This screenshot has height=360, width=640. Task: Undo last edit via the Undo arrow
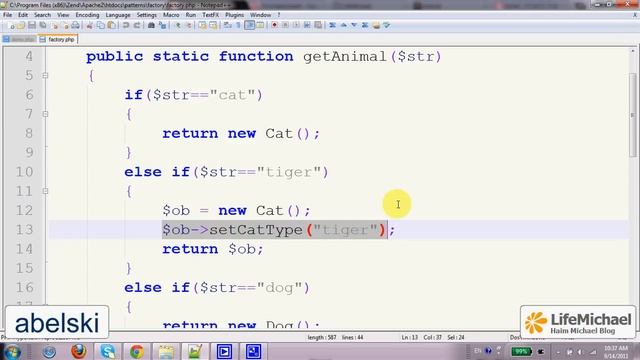click(126, 25)
